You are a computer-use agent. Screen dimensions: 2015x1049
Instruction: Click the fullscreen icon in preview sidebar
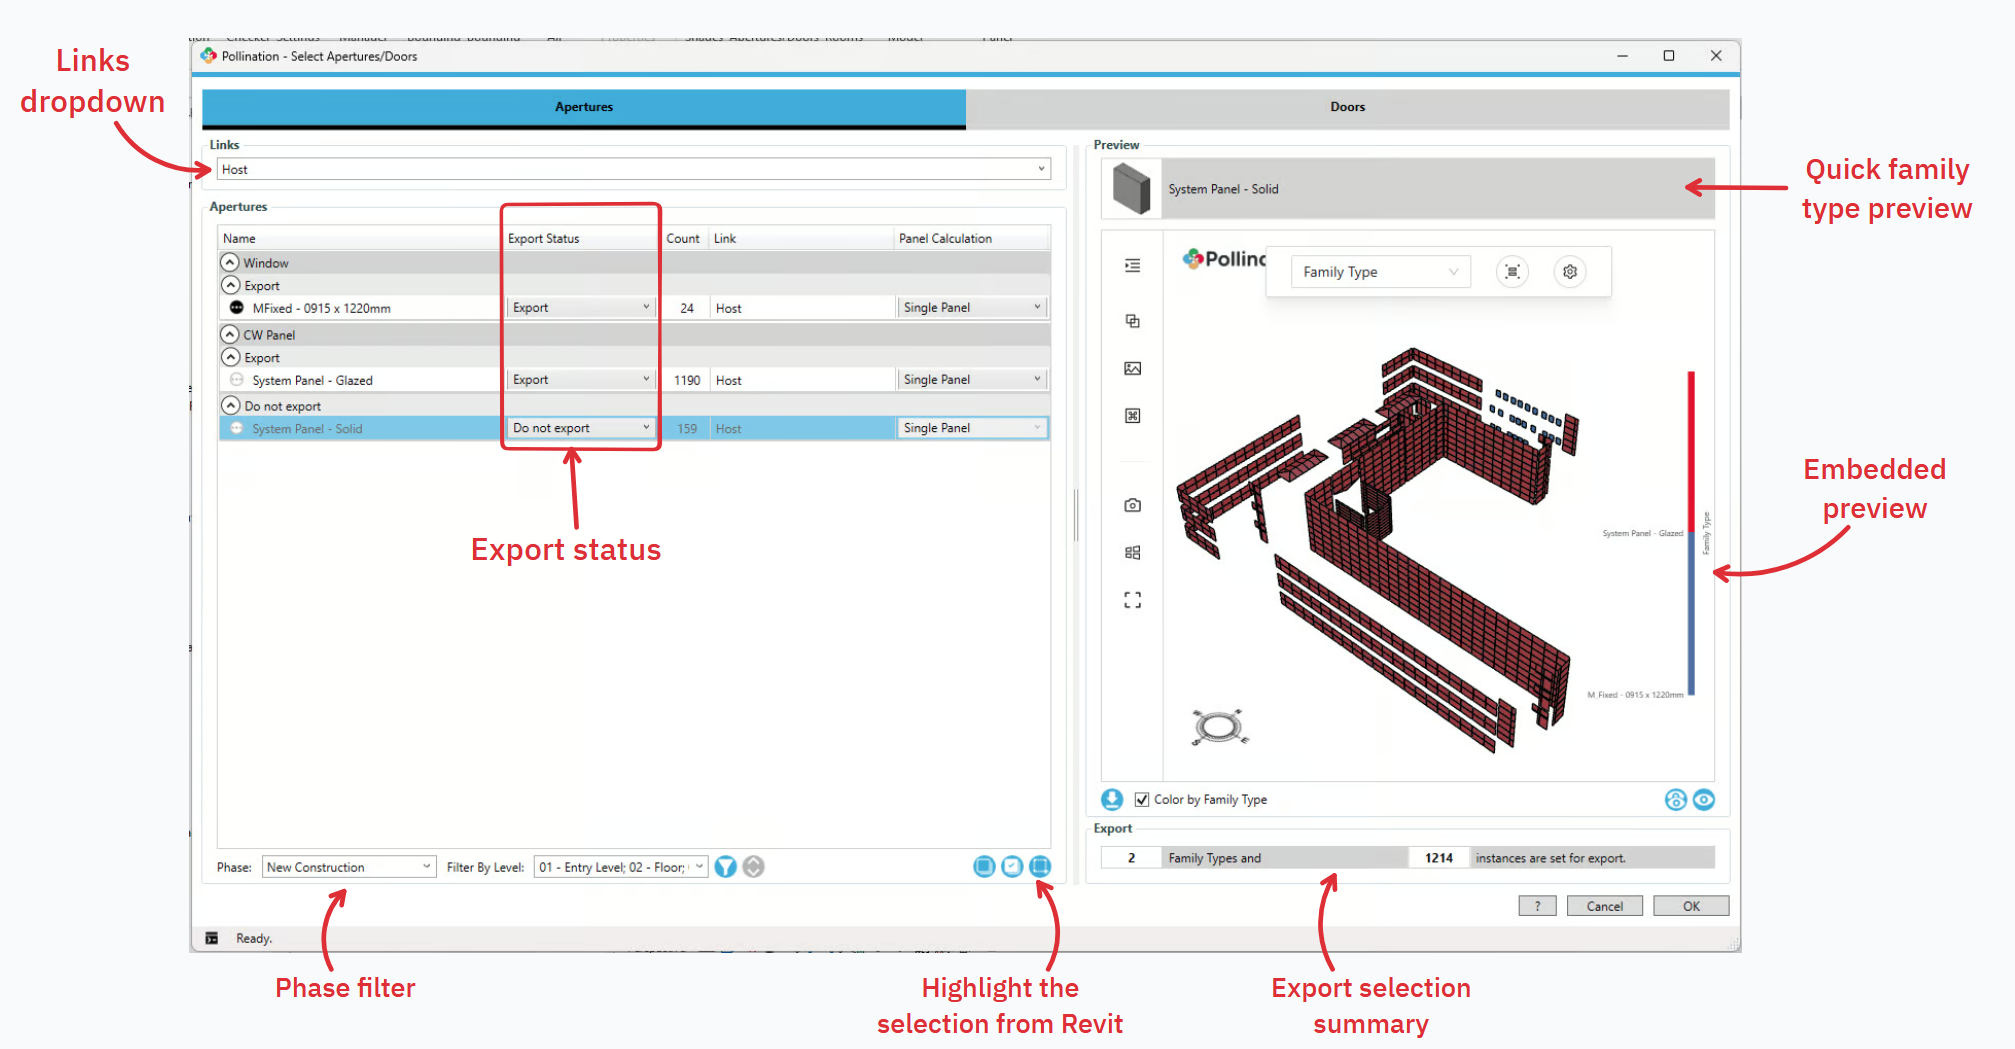1132,600
